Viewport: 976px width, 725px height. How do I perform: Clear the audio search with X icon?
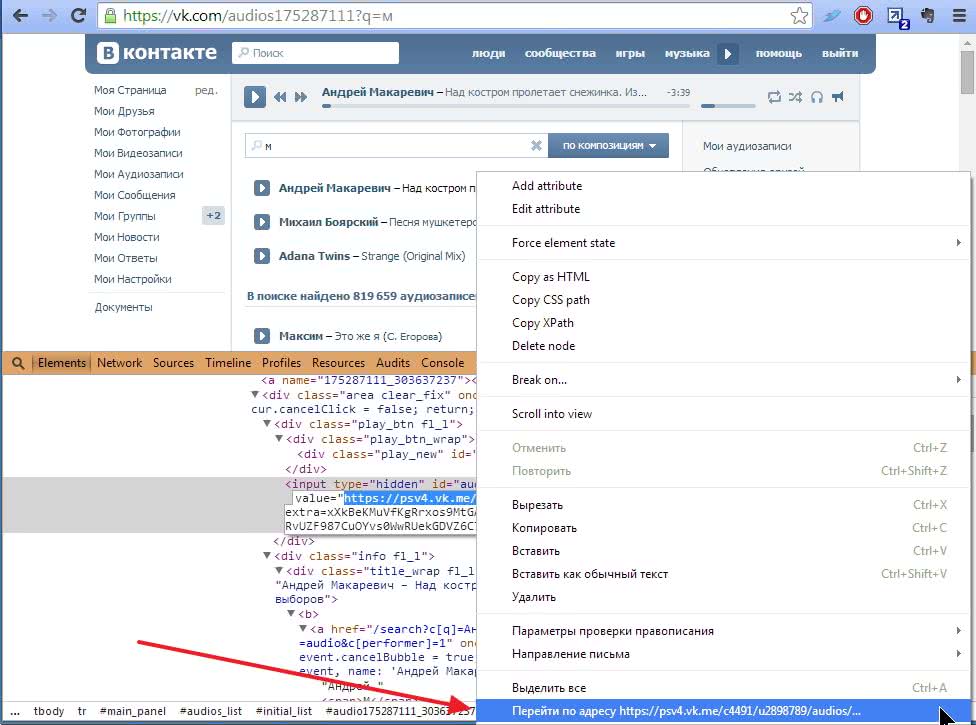pyautogui.click(x=536, y=146)
